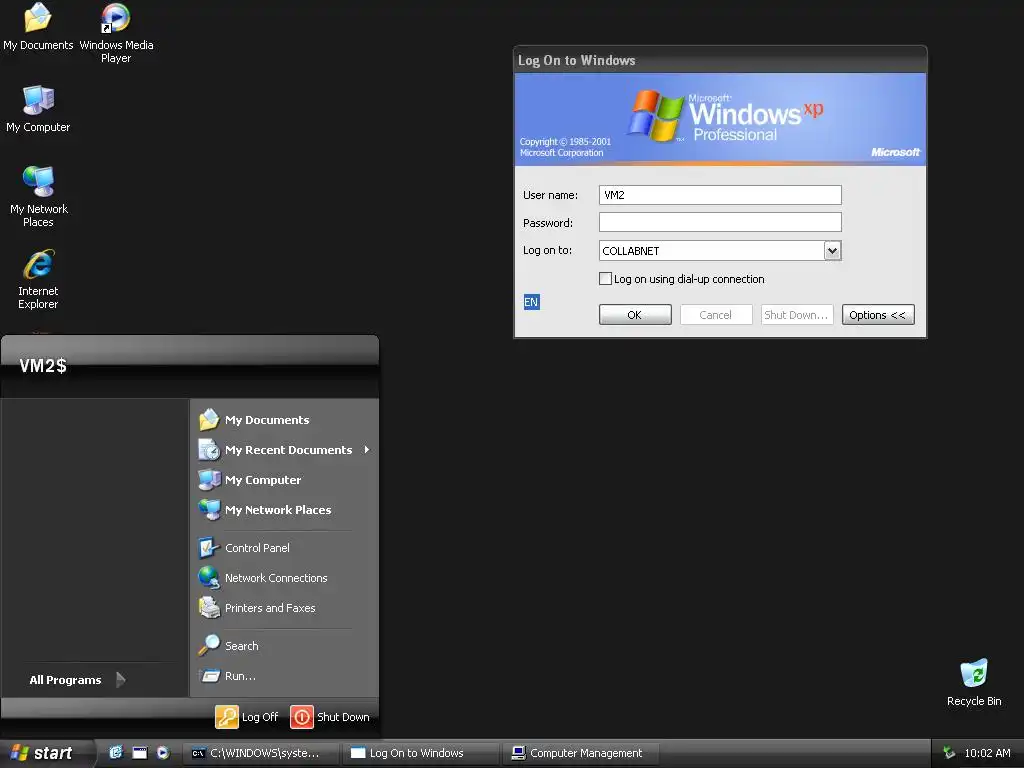
Task: Open Windows Media Player desktop shortcut
Action: 116,33
